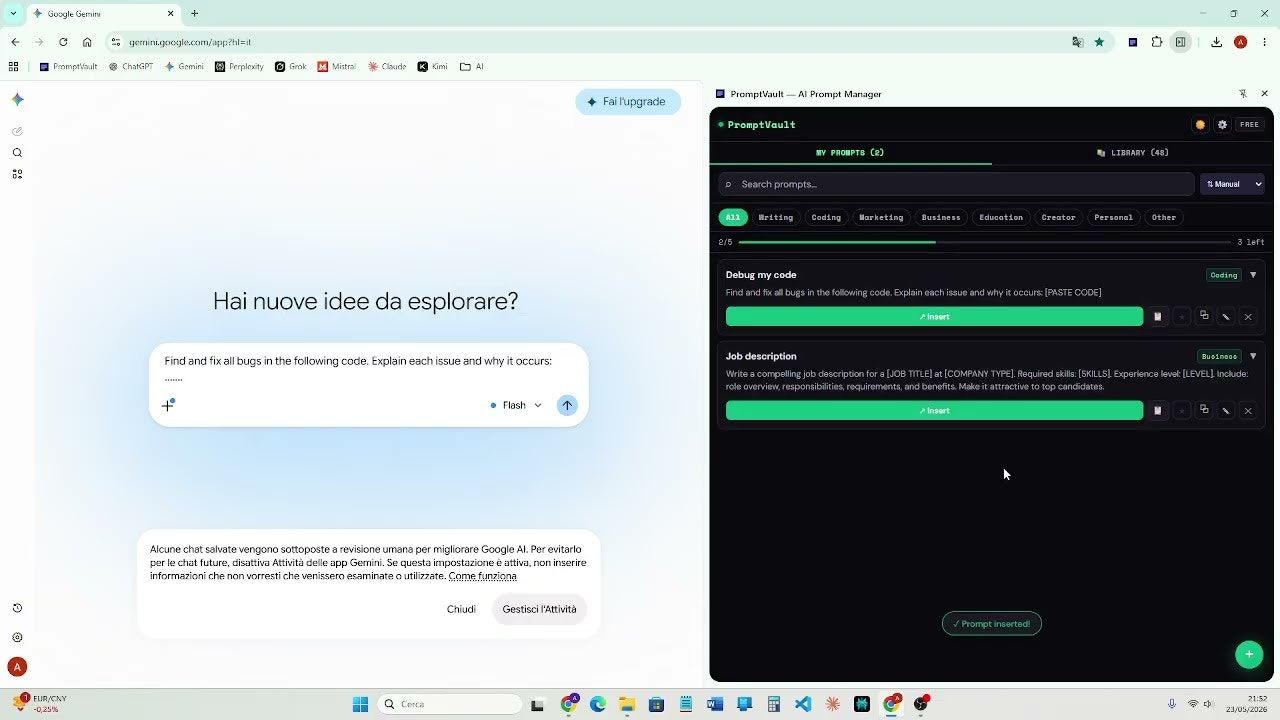Open the Gems grid icon in Gemini sidebar
This screenshot has width=1280, height=720.
coord(17,174)
